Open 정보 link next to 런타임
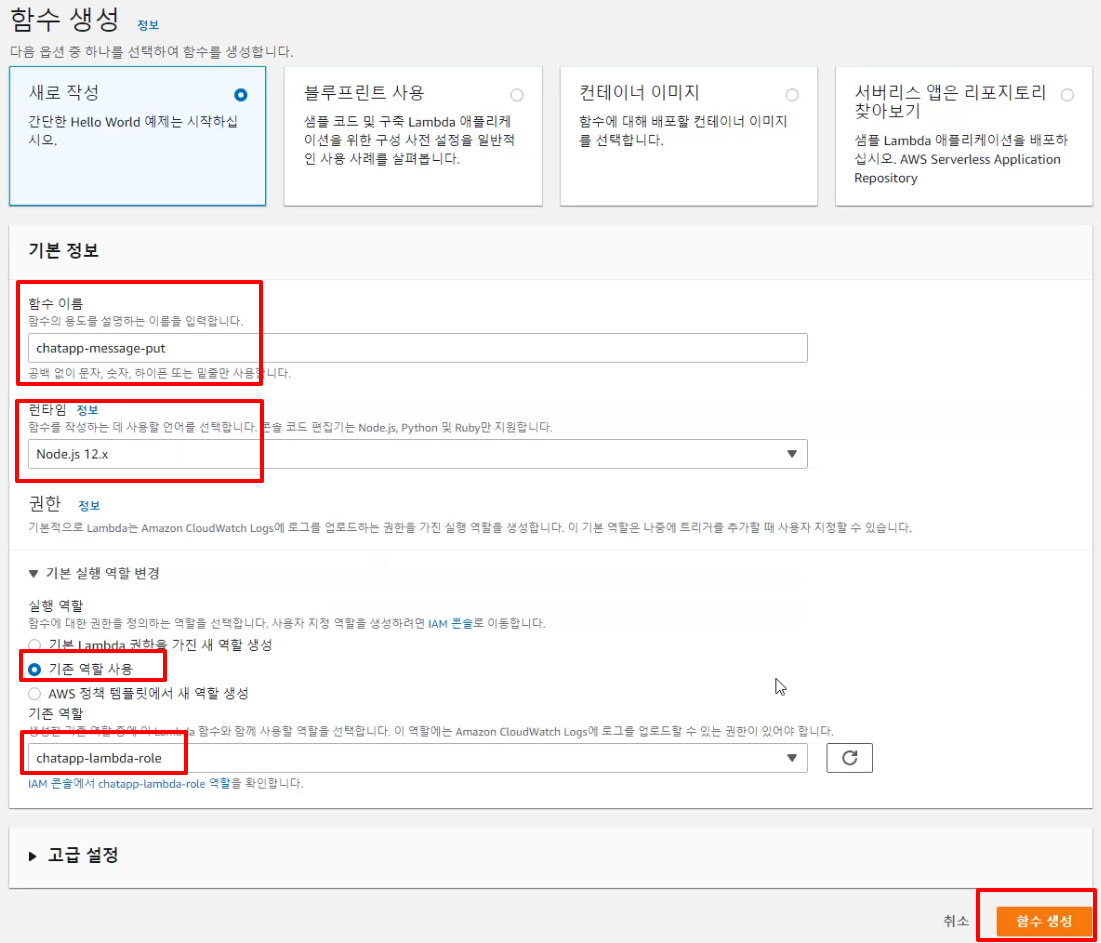The width and height of the screenshot is (1101, 943). pyautogui.click(x=87, y=409)
